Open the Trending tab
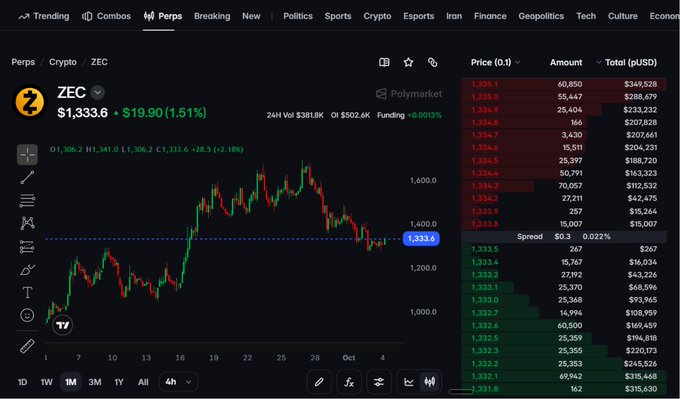 [44, 16]
